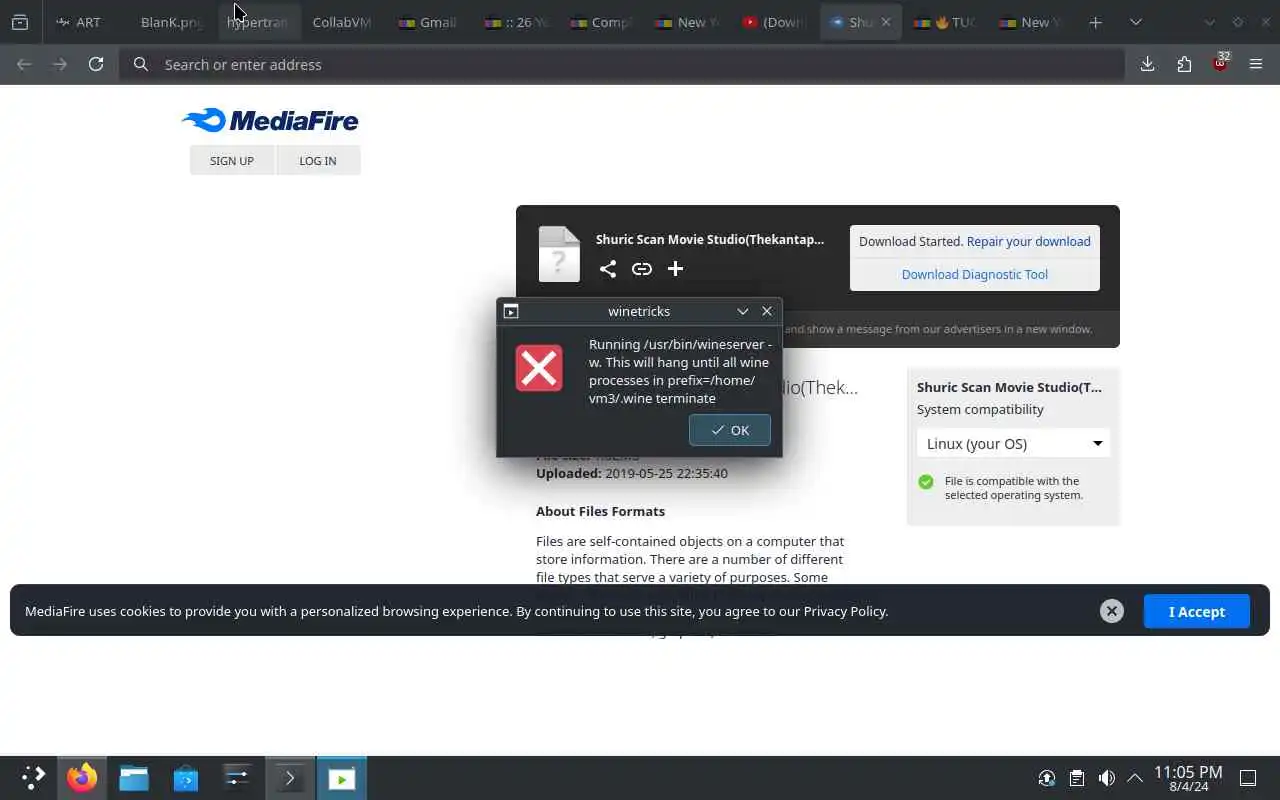Open Discover software store in taskbar
The width and height of the screenshot is (1280, 800).
(186, 778)
